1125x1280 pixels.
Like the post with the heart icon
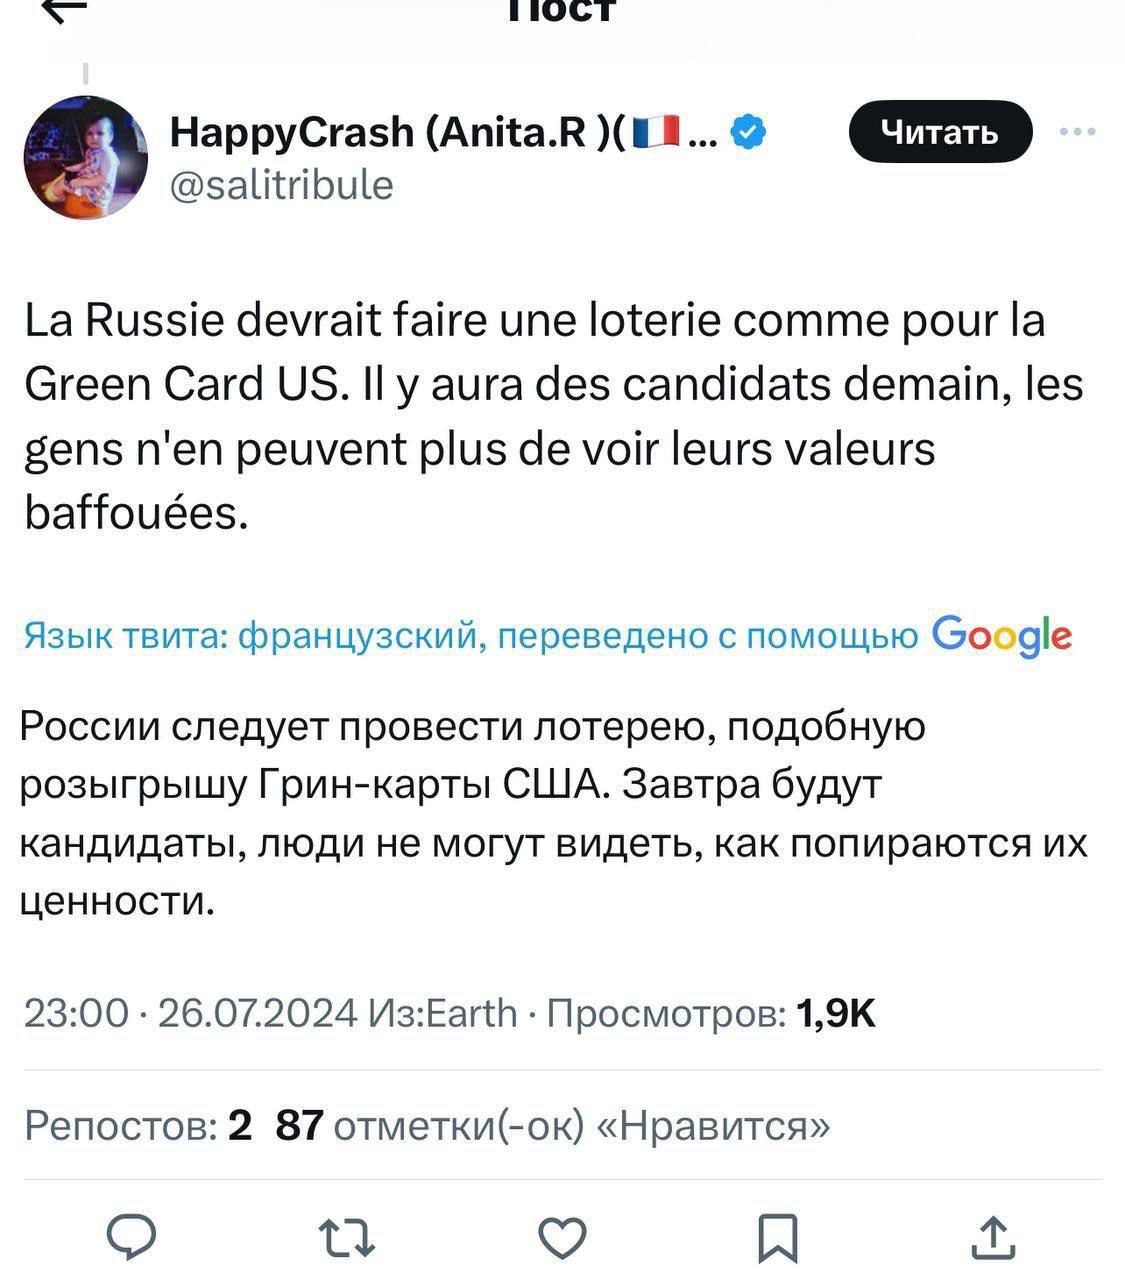[x=562, y=1238]
